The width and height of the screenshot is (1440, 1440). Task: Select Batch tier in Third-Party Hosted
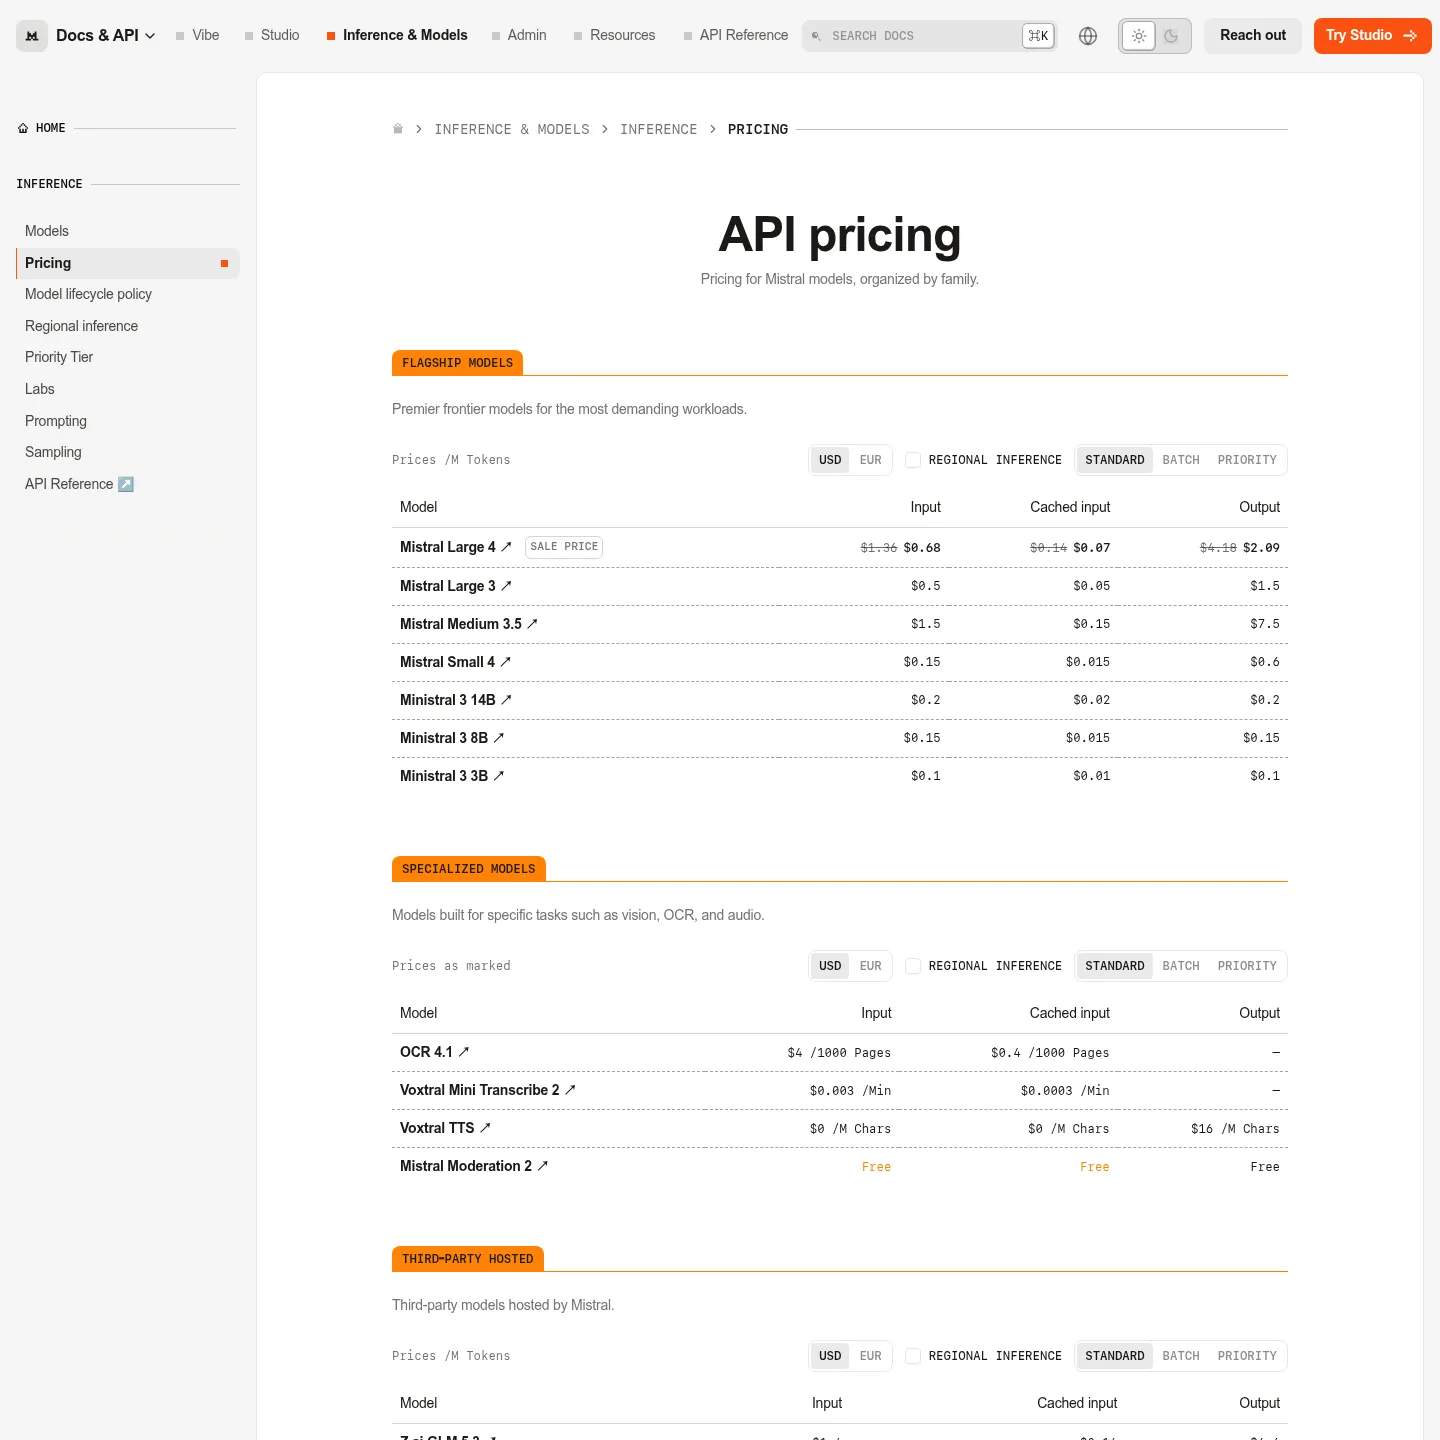[x=1180, y=1356]
